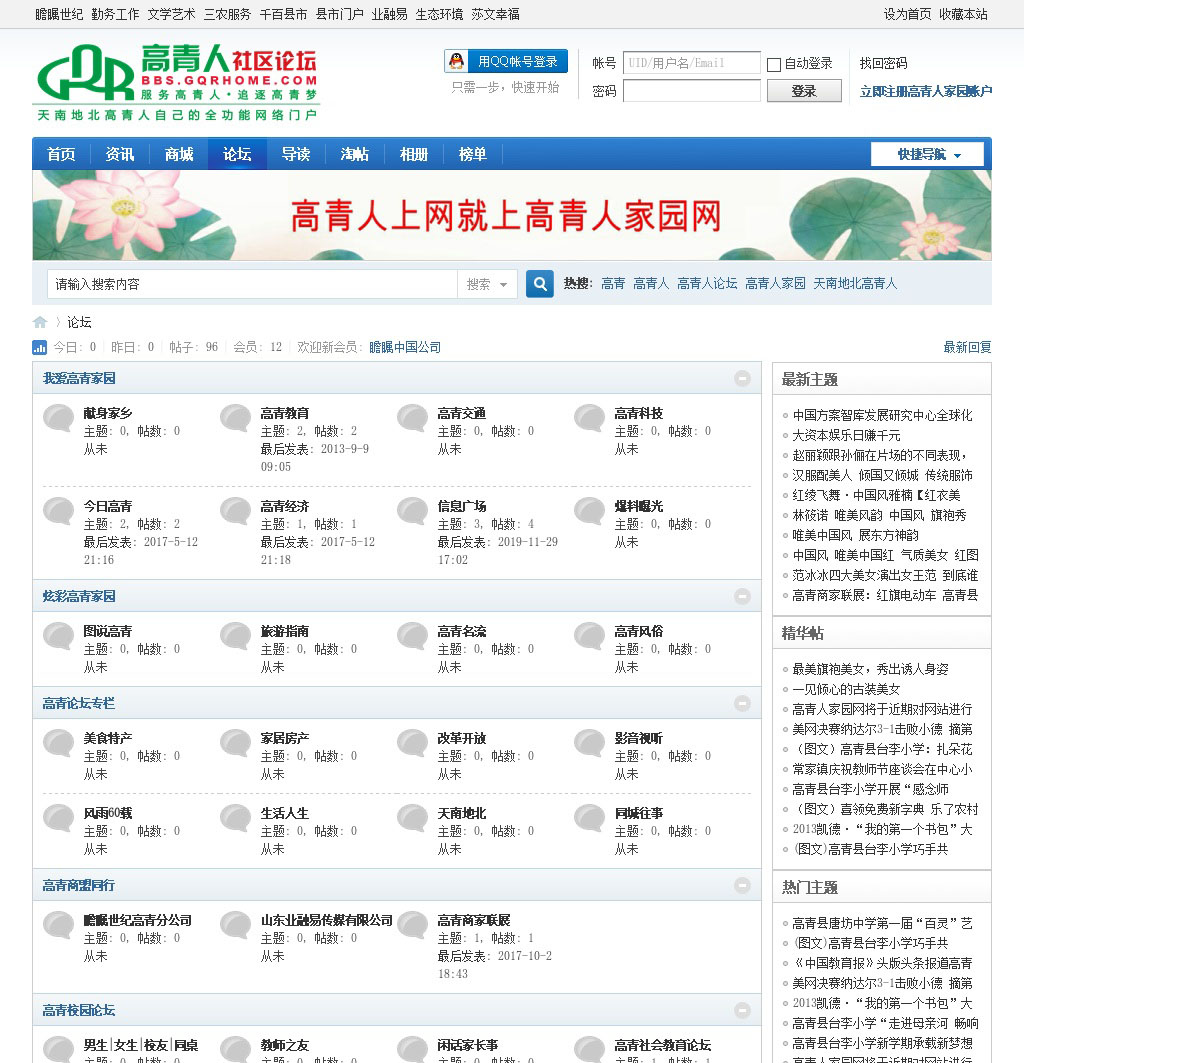This screenshot has width=1200, height=1063.
Task: Click the QQ account login penguin icon
Action: point(457,62)
